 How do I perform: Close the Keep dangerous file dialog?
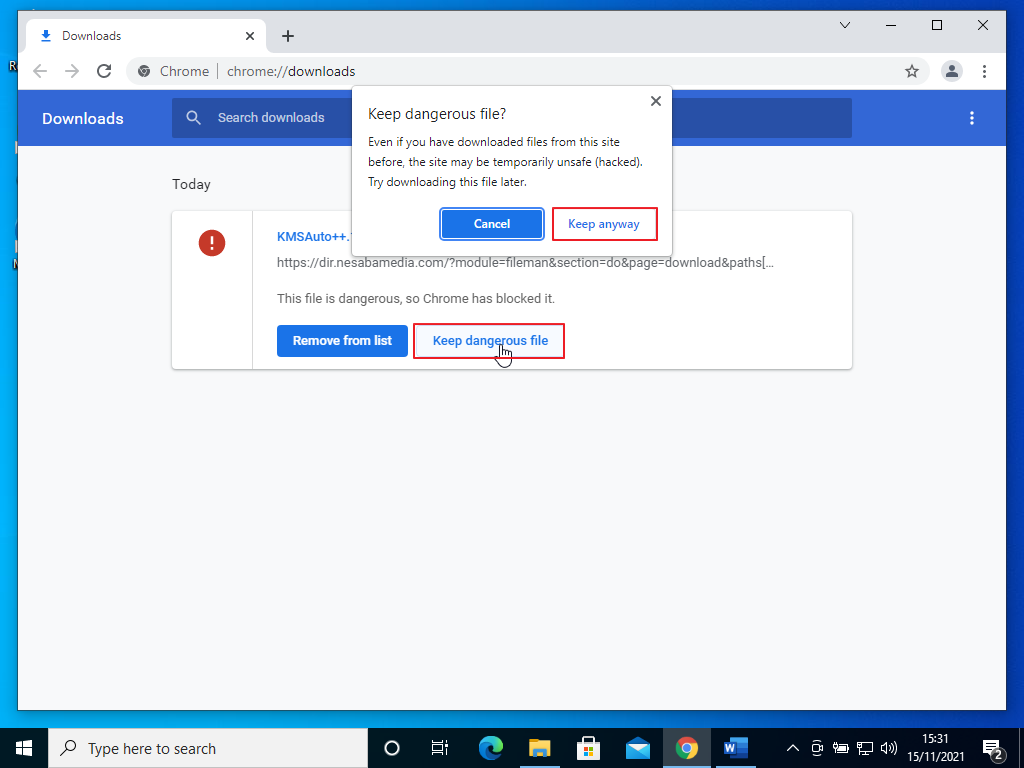coord(656,101)
